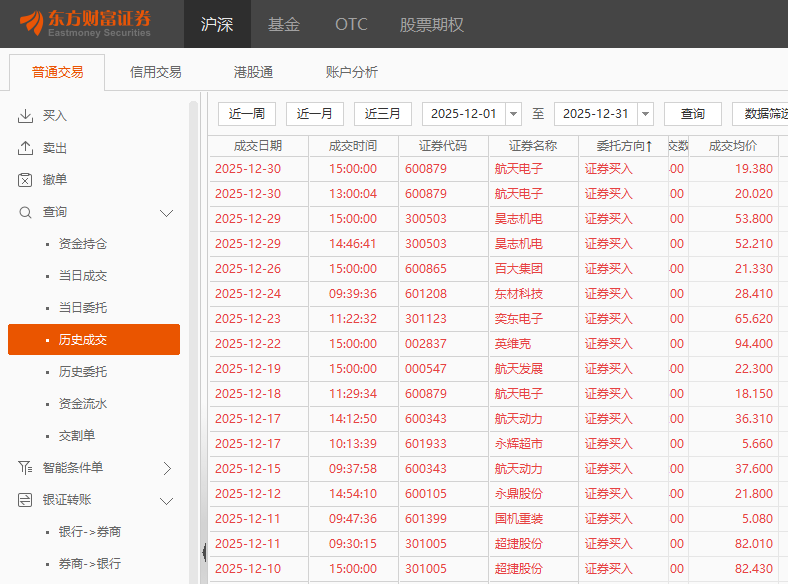Open 当日成交 in the sidebar
788x584 pixels.
click(x=83, y=276)
